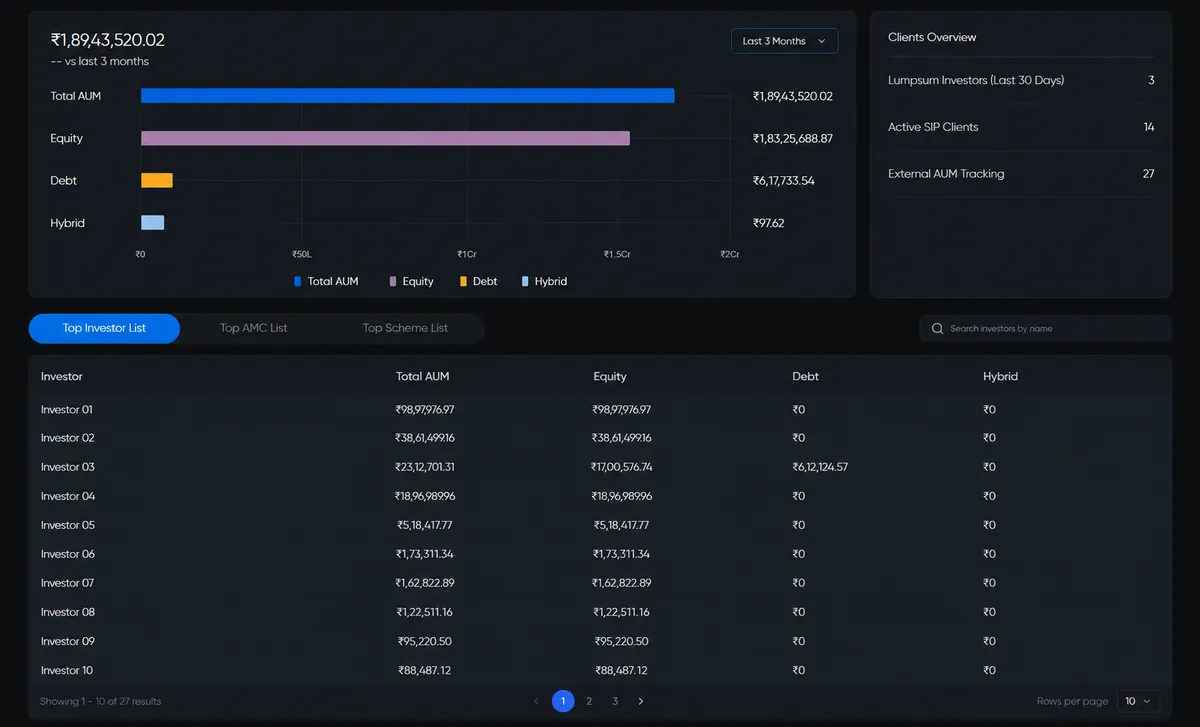Click the search investors by name field
The height and width of the screenshot is (727, 1200).
1045,328
